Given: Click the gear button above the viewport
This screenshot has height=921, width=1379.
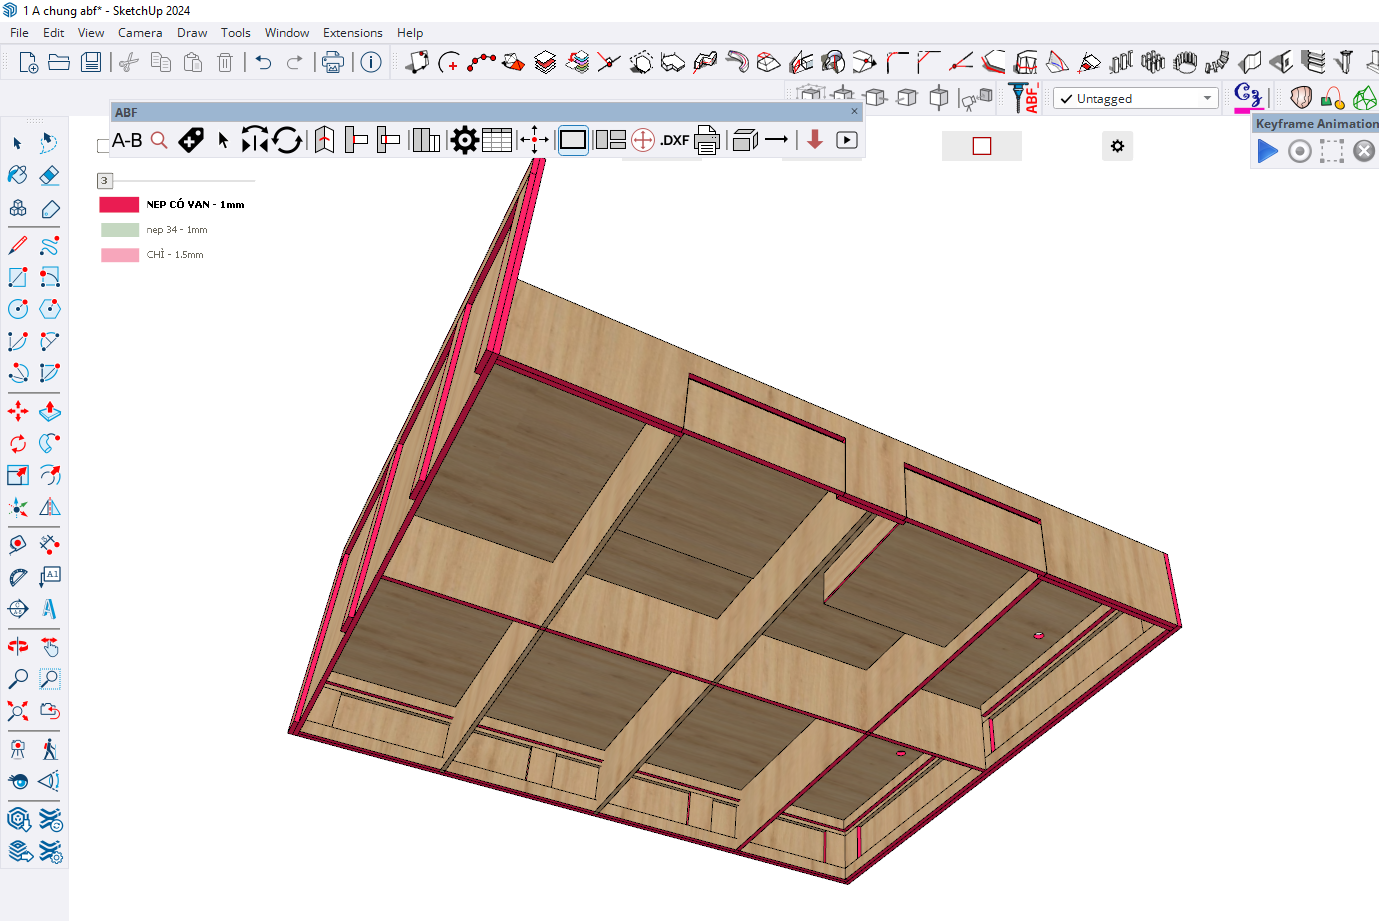Looking at the screenshot, I should point(1117,146).
